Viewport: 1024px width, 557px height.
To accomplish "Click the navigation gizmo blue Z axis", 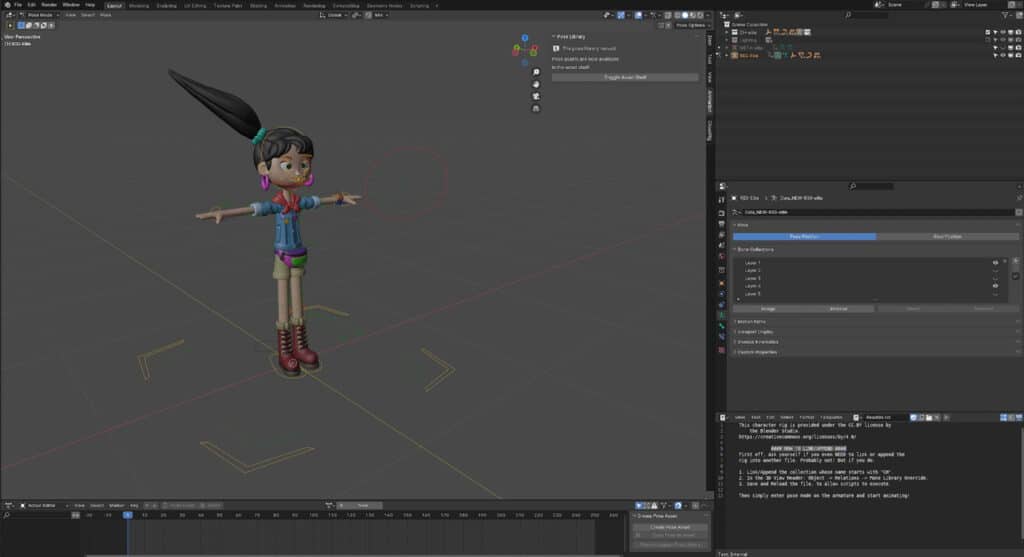I will (x=524, y=38).
